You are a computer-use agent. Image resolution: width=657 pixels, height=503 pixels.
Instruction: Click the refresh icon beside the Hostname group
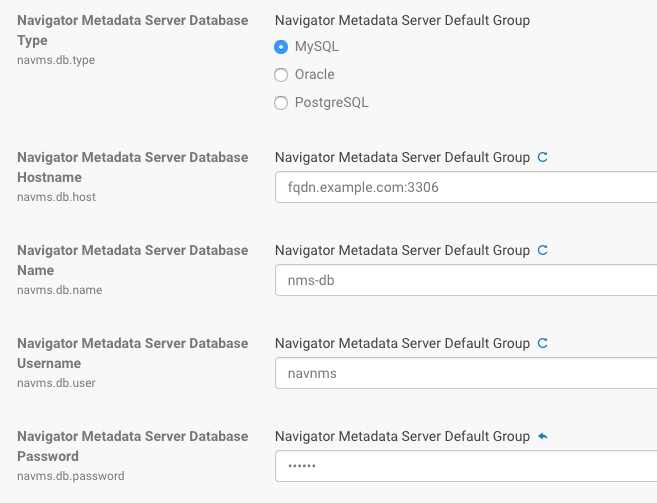543,157
